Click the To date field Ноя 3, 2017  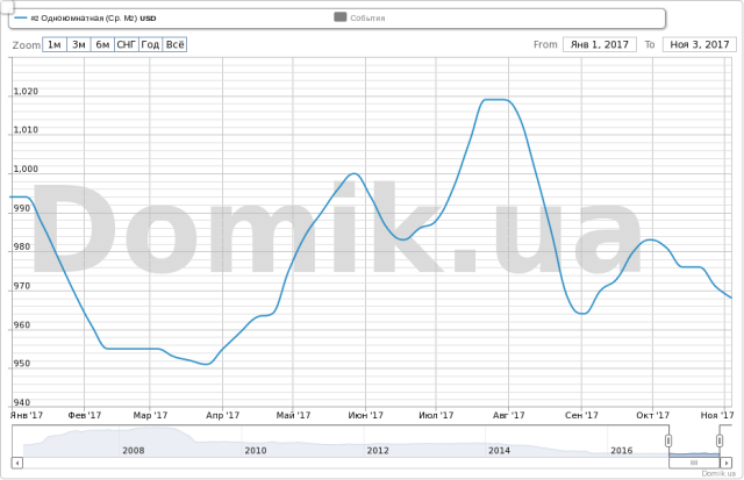[x=699, y=45]
